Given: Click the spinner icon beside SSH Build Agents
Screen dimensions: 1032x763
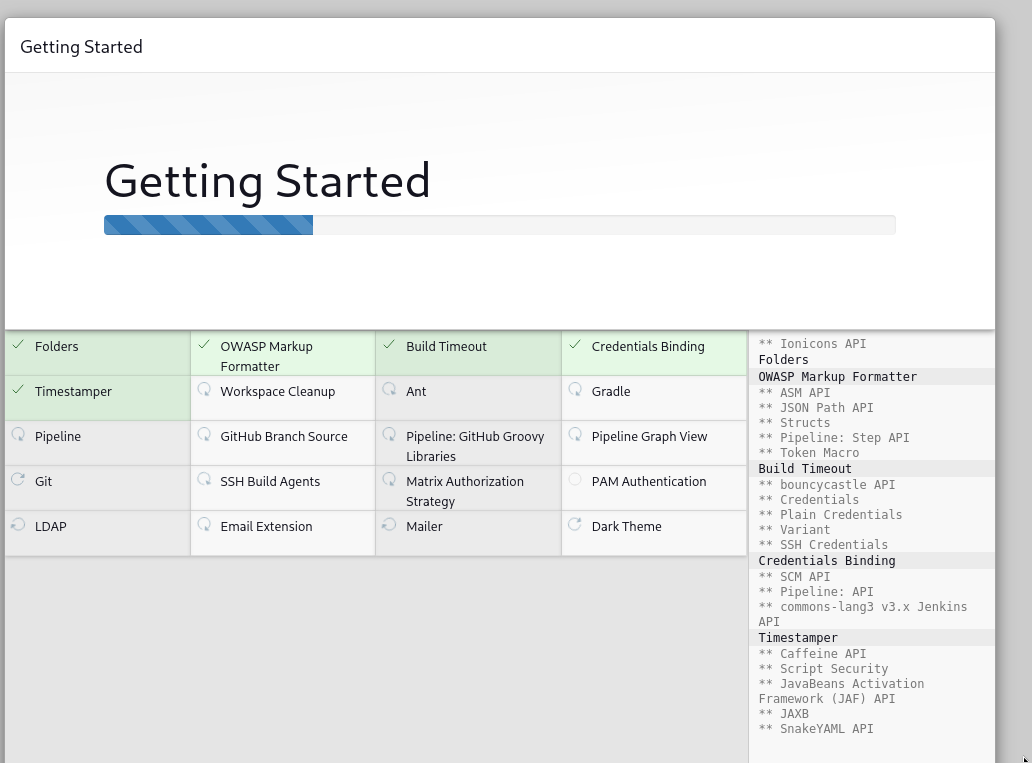Looking at the screenshot, I should [x=204, y=479].
